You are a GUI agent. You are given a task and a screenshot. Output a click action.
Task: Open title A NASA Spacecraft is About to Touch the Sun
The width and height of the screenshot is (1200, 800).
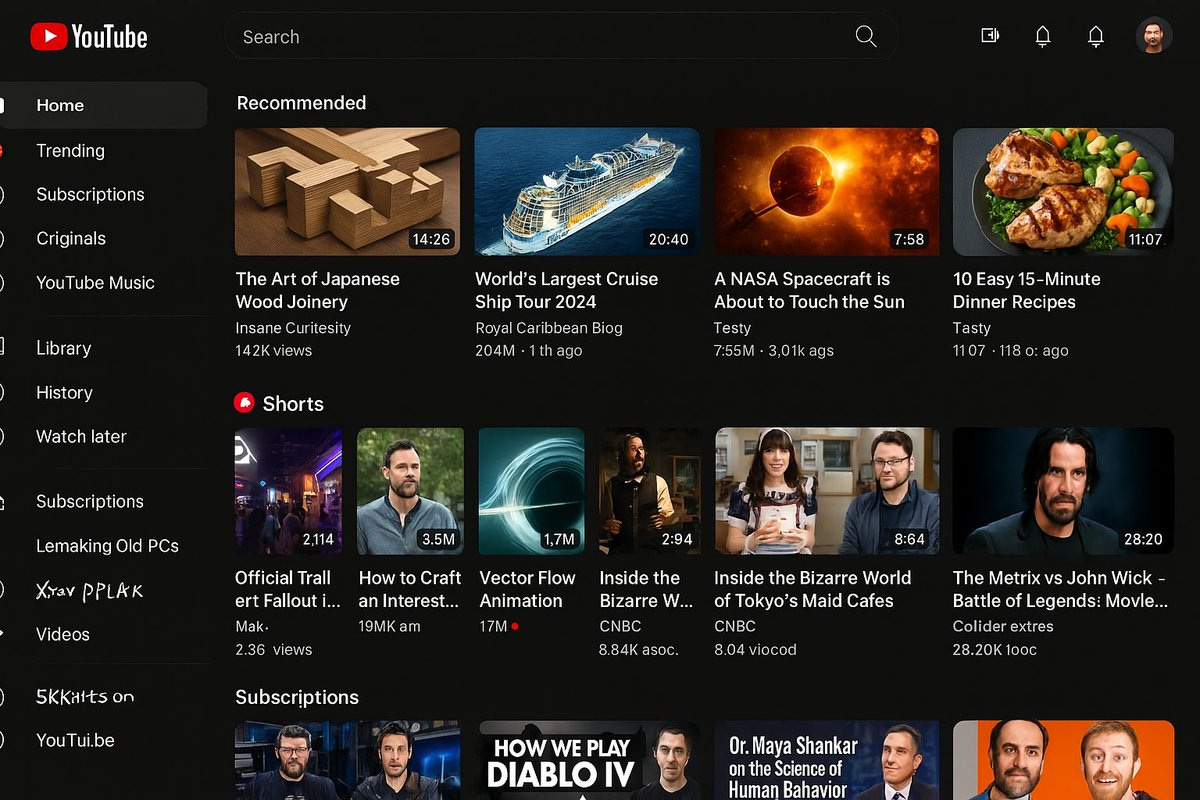809,290
